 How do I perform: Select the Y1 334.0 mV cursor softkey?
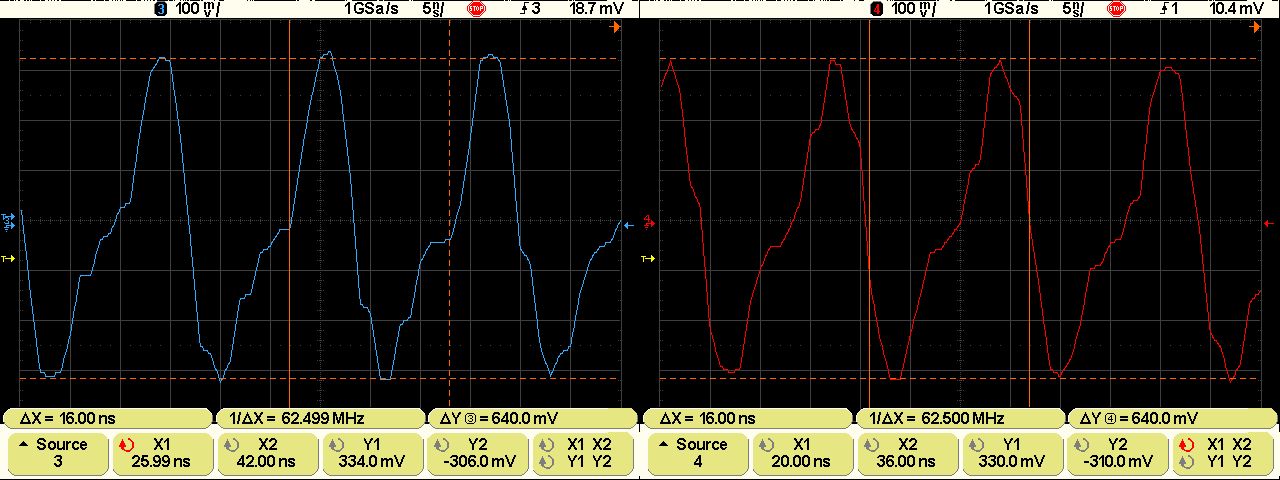click(373, 453)
